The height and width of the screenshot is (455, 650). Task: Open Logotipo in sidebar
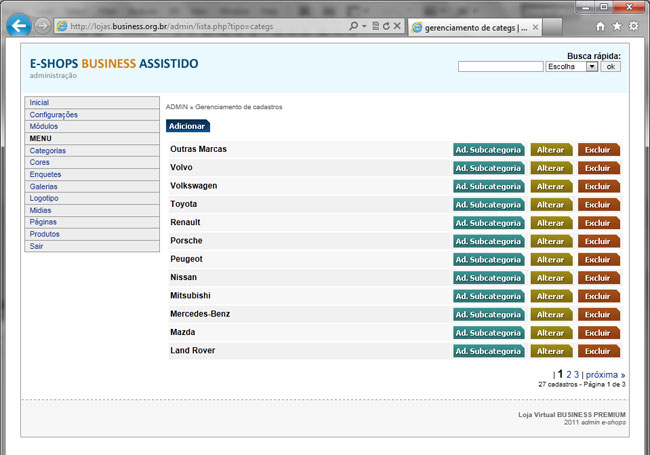point(92,198)
